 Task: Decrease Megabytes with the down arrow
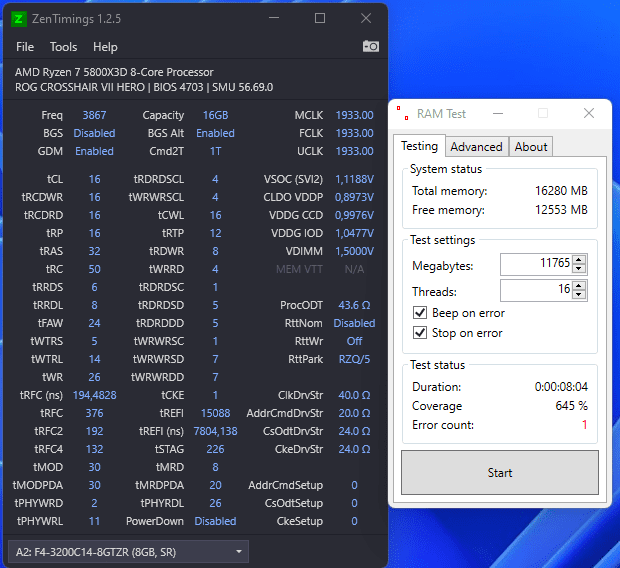pyautogui.click(x=579, y=269)
